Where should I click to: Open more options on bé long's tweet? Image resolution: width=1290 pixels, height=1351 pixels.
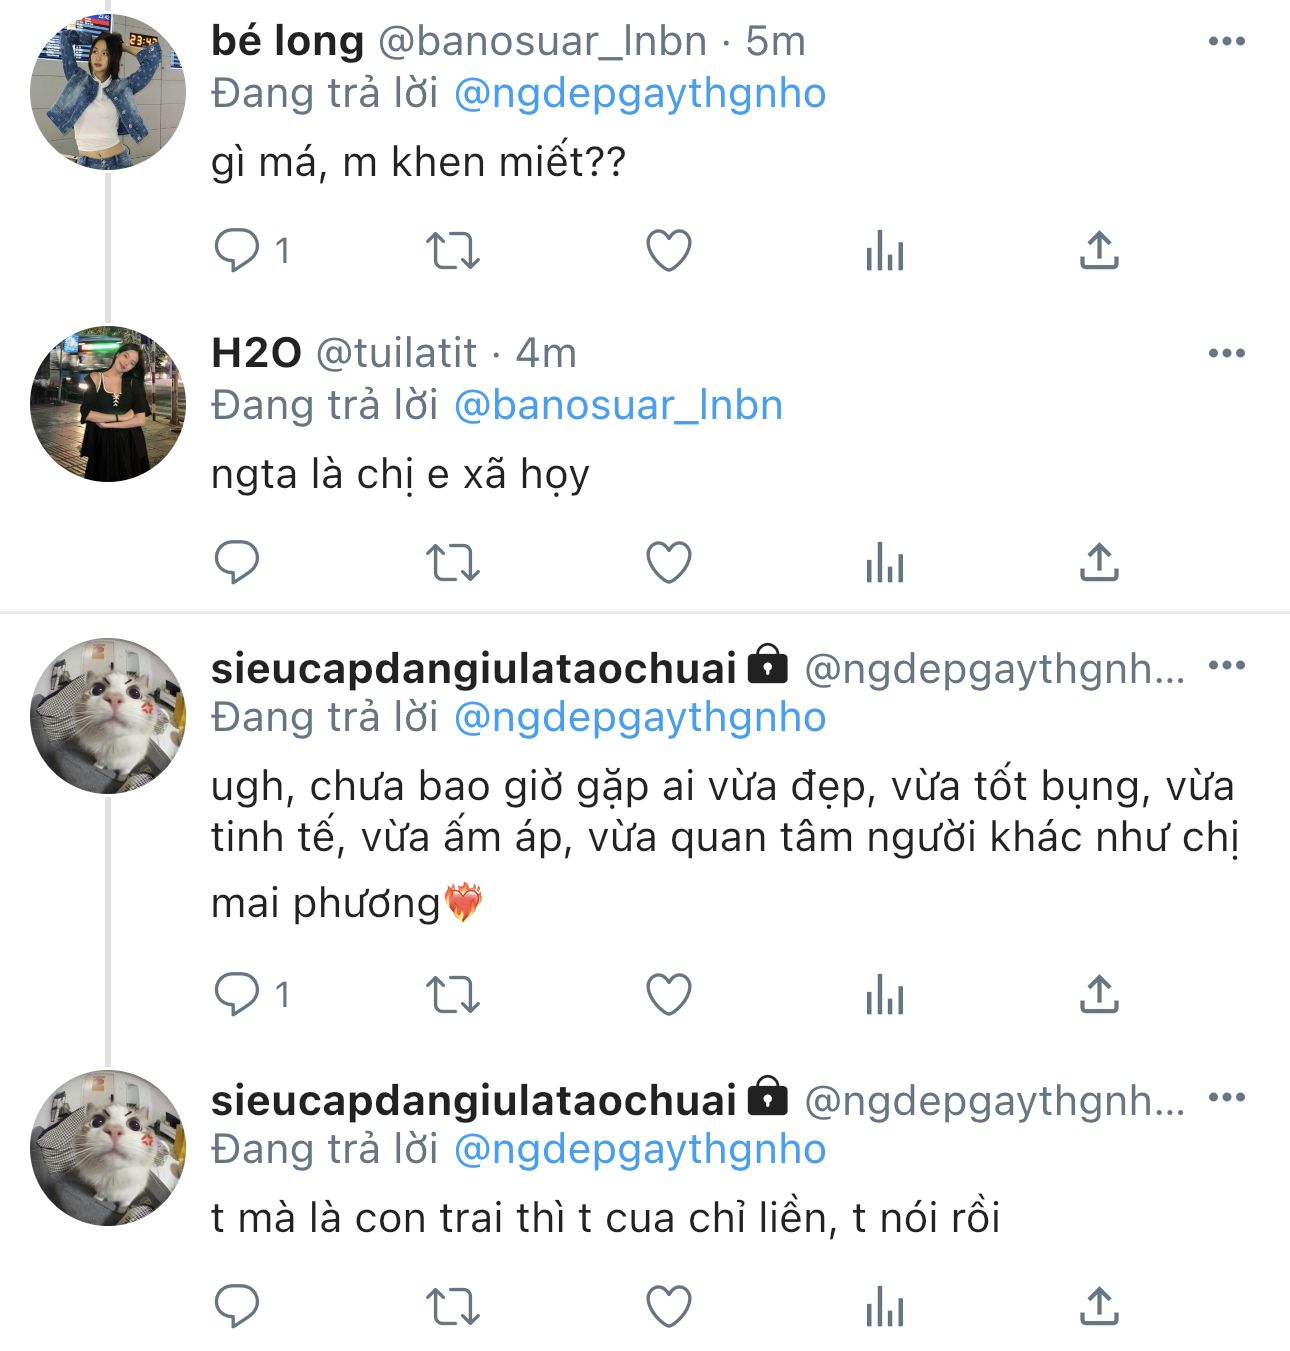(1226, 41)
